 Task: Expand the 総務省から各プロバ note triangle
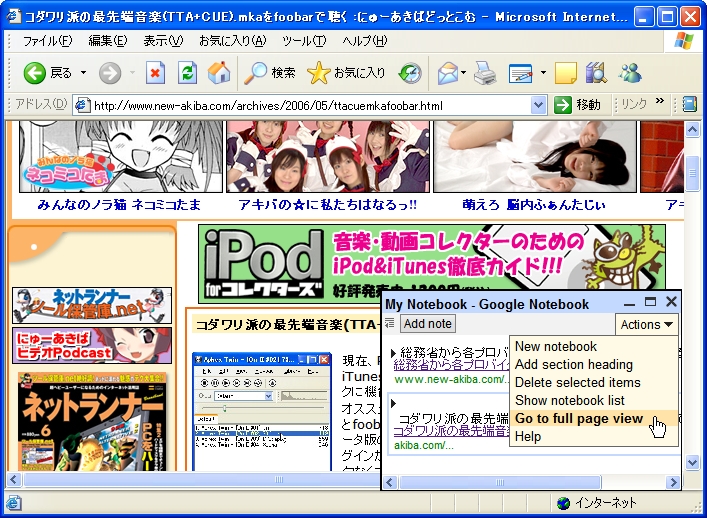393,352
